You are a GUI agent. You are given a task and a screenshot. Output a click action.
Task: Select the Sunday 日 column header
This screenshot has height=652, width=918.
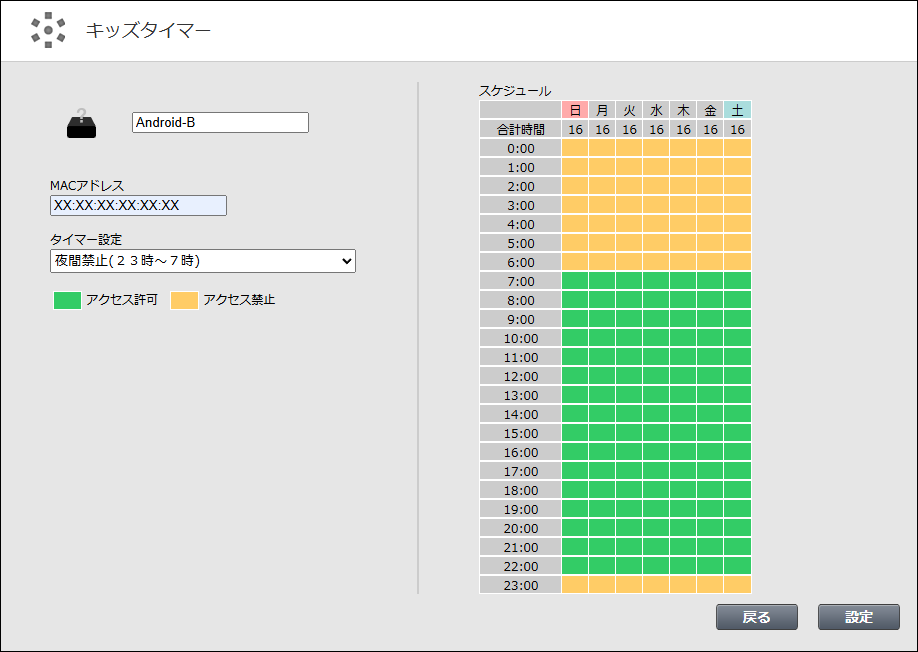[575, 110]
